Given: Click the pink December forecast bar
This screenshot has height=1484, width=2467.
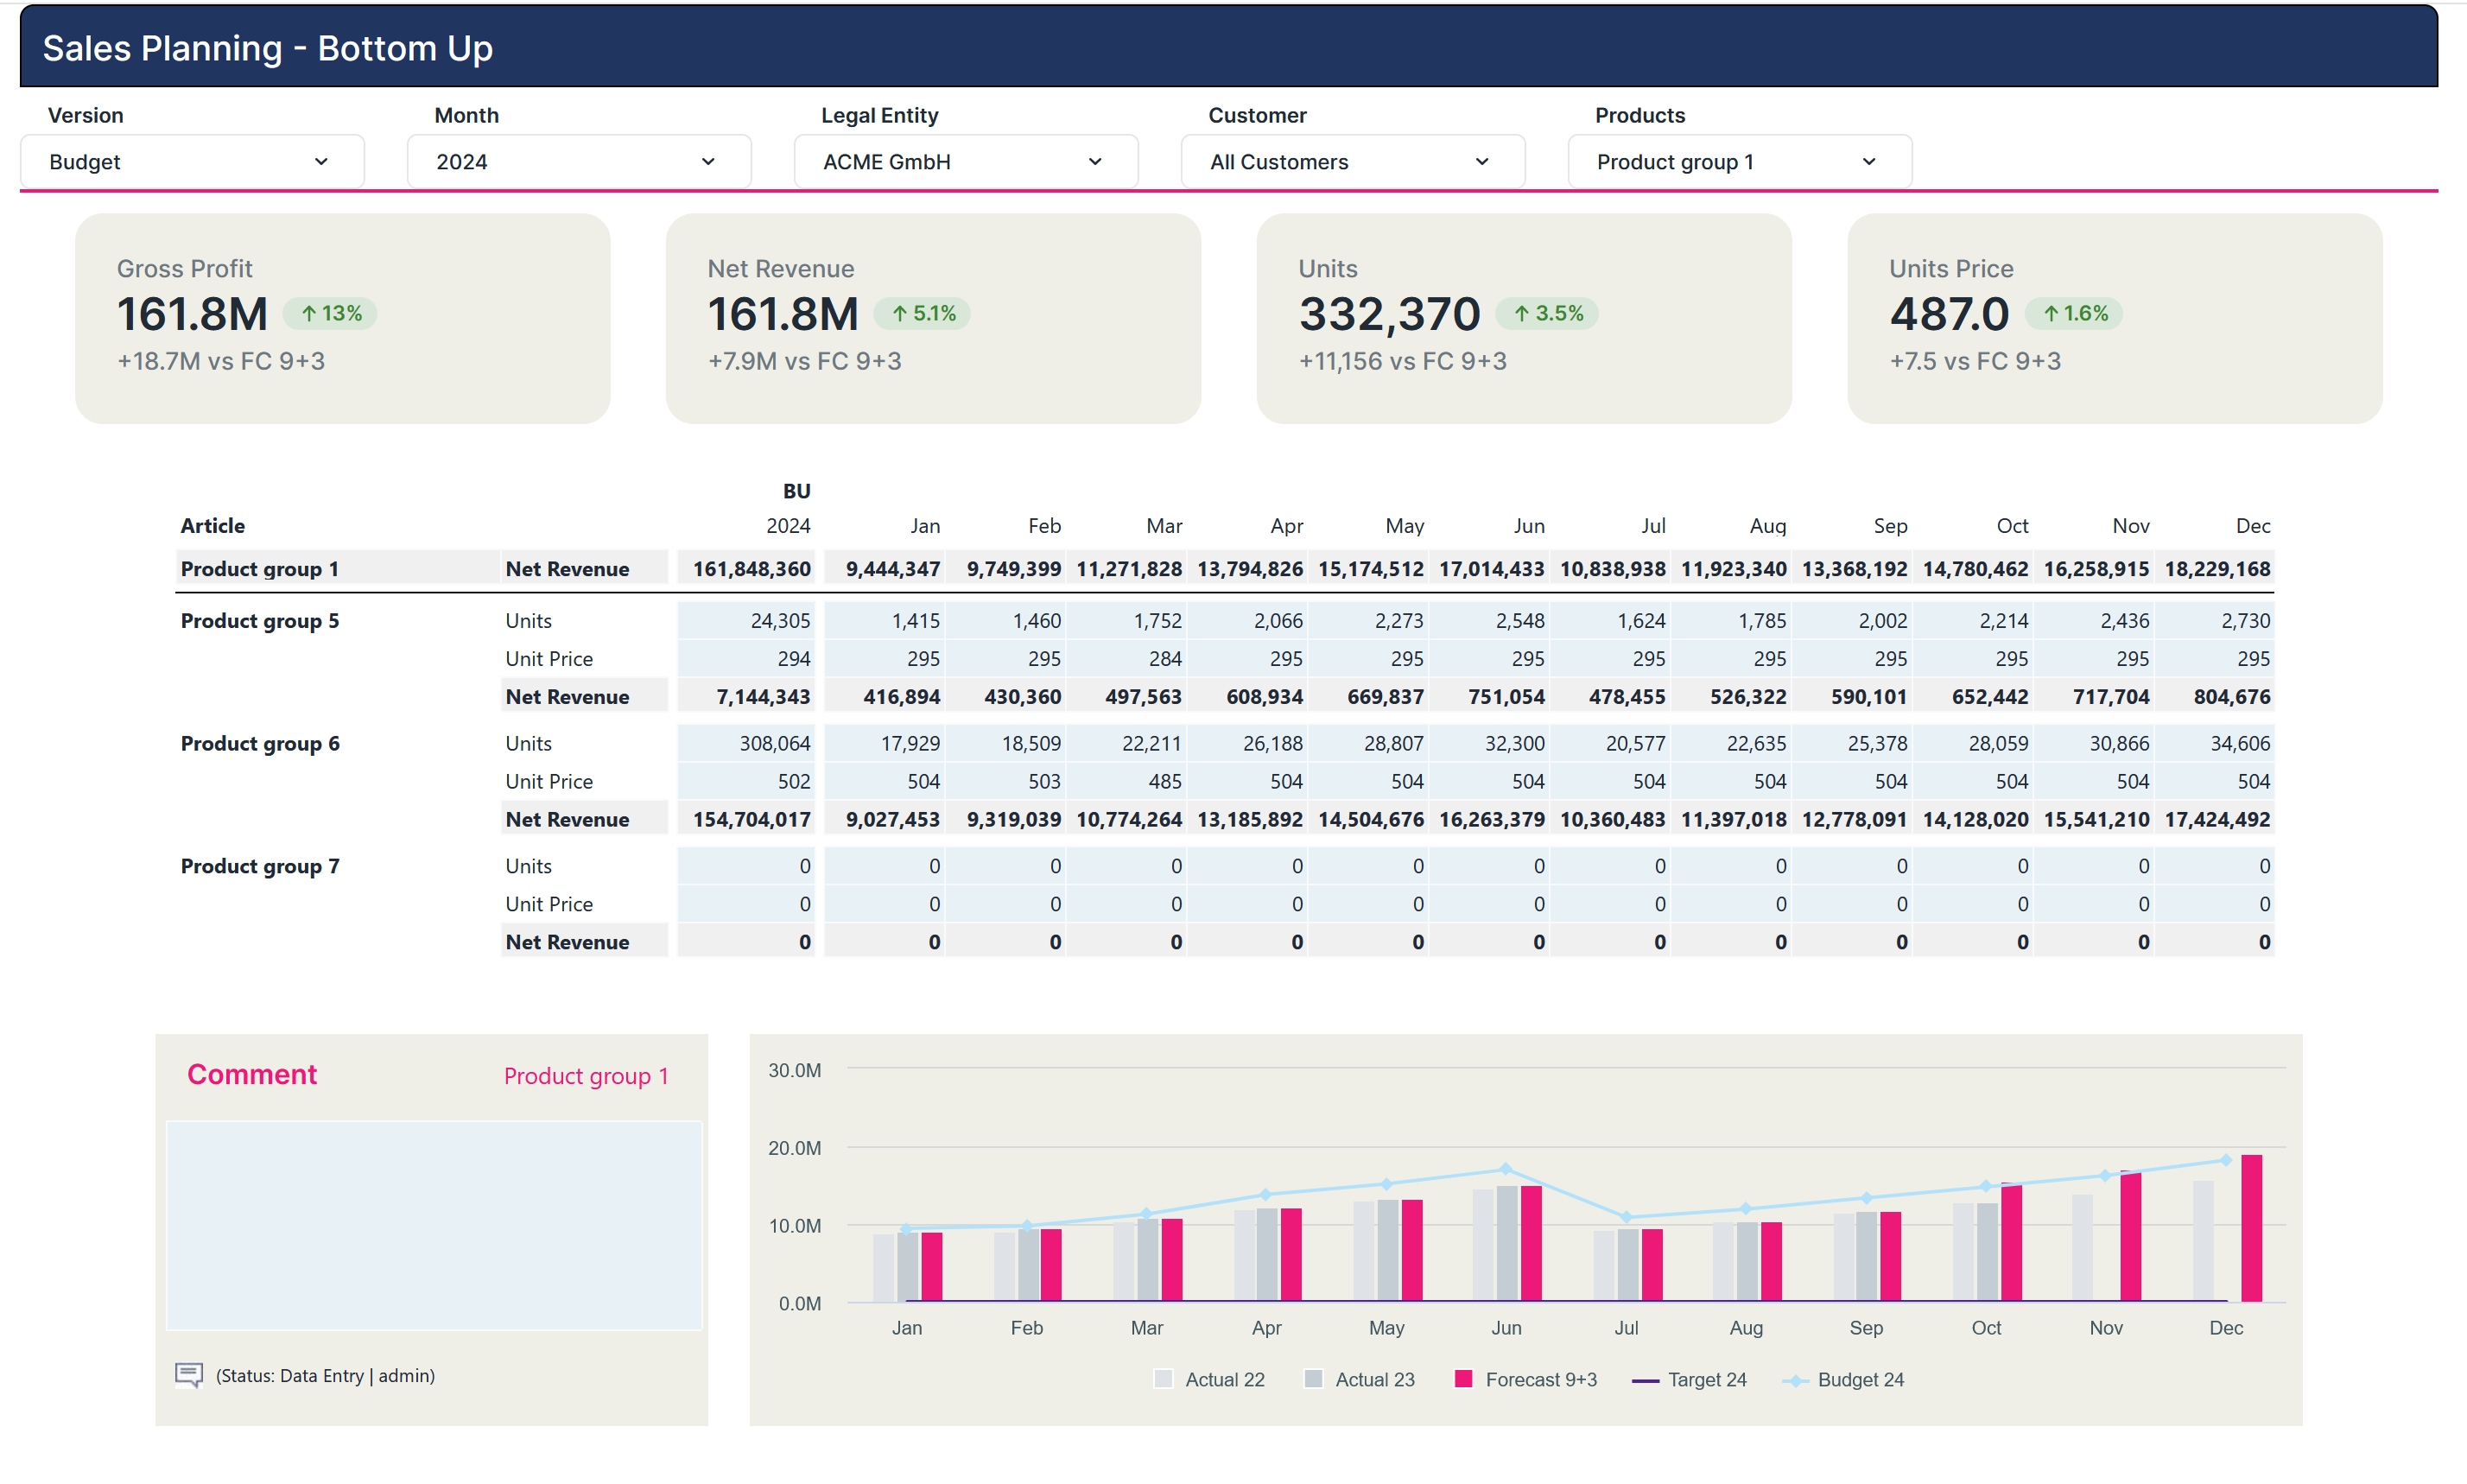Looking at the screenshot, I should (x=2250, y=1228).
